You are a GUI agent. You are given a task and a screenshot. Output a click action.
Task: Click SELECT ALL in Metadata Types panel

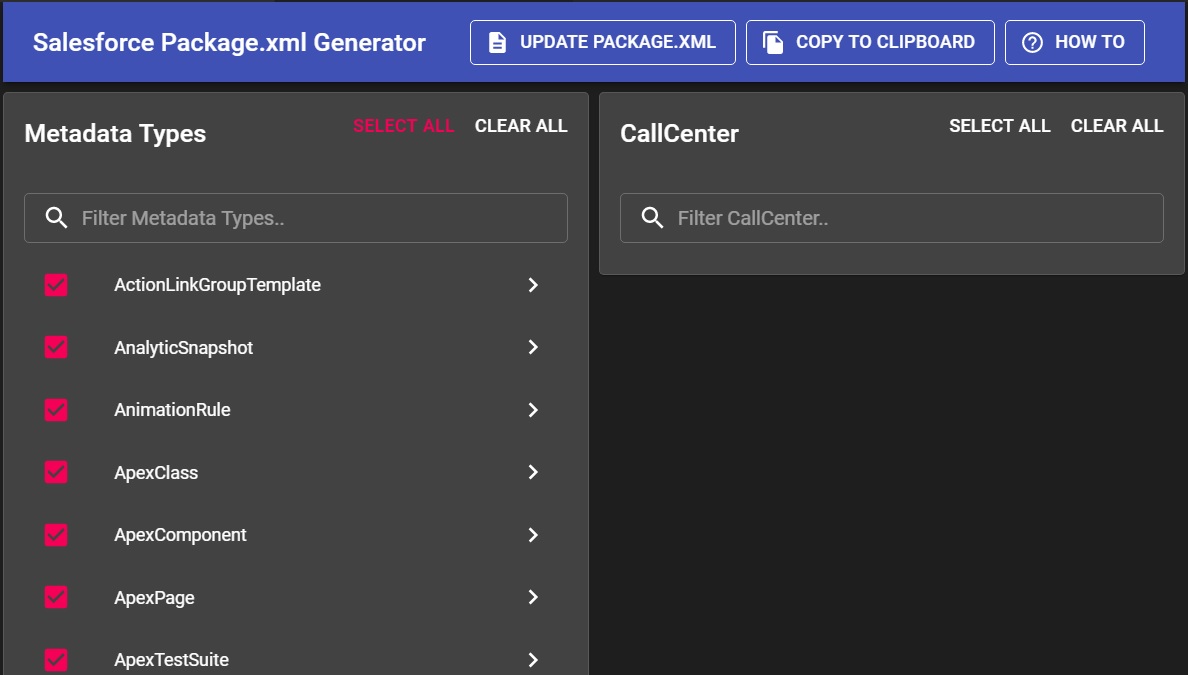coord(404,125)
